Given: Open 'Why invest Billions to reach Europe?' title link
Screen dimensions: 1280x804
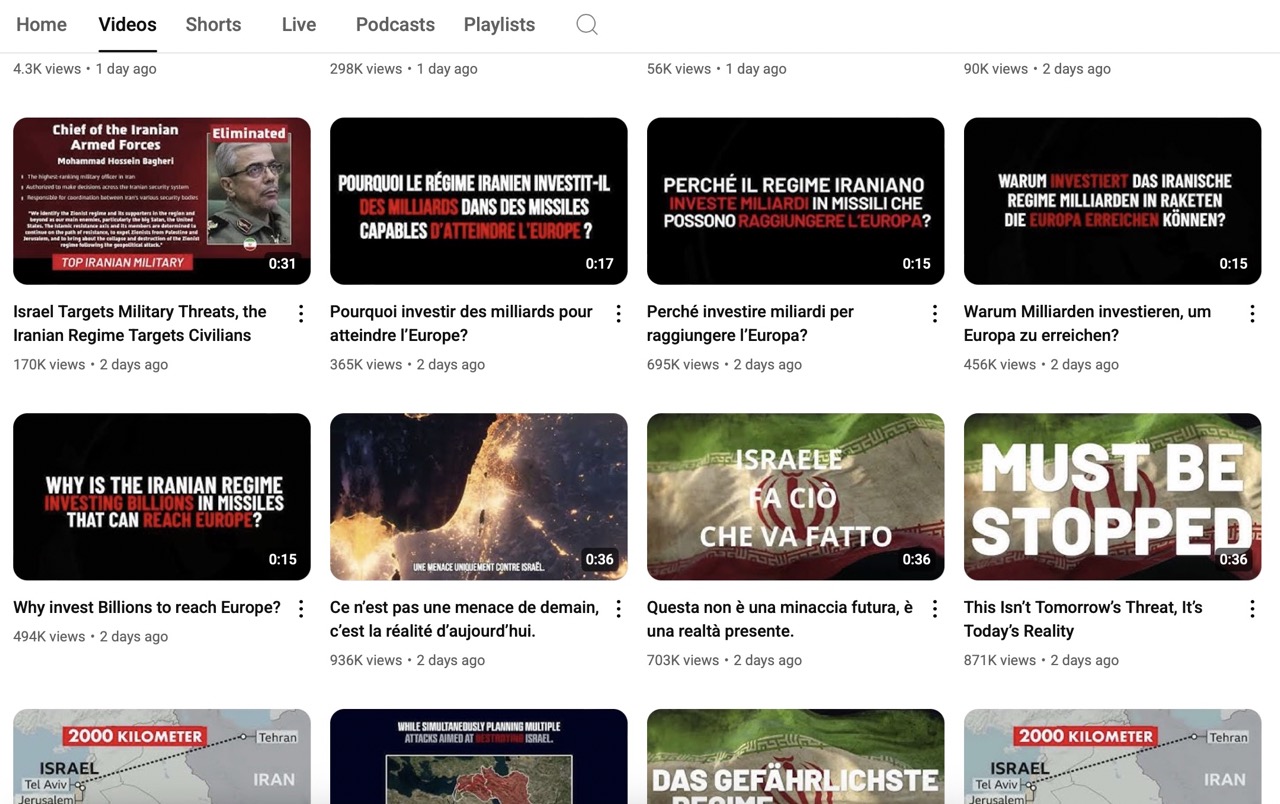Looking at the screenshot, I should [x=147, y=608].
